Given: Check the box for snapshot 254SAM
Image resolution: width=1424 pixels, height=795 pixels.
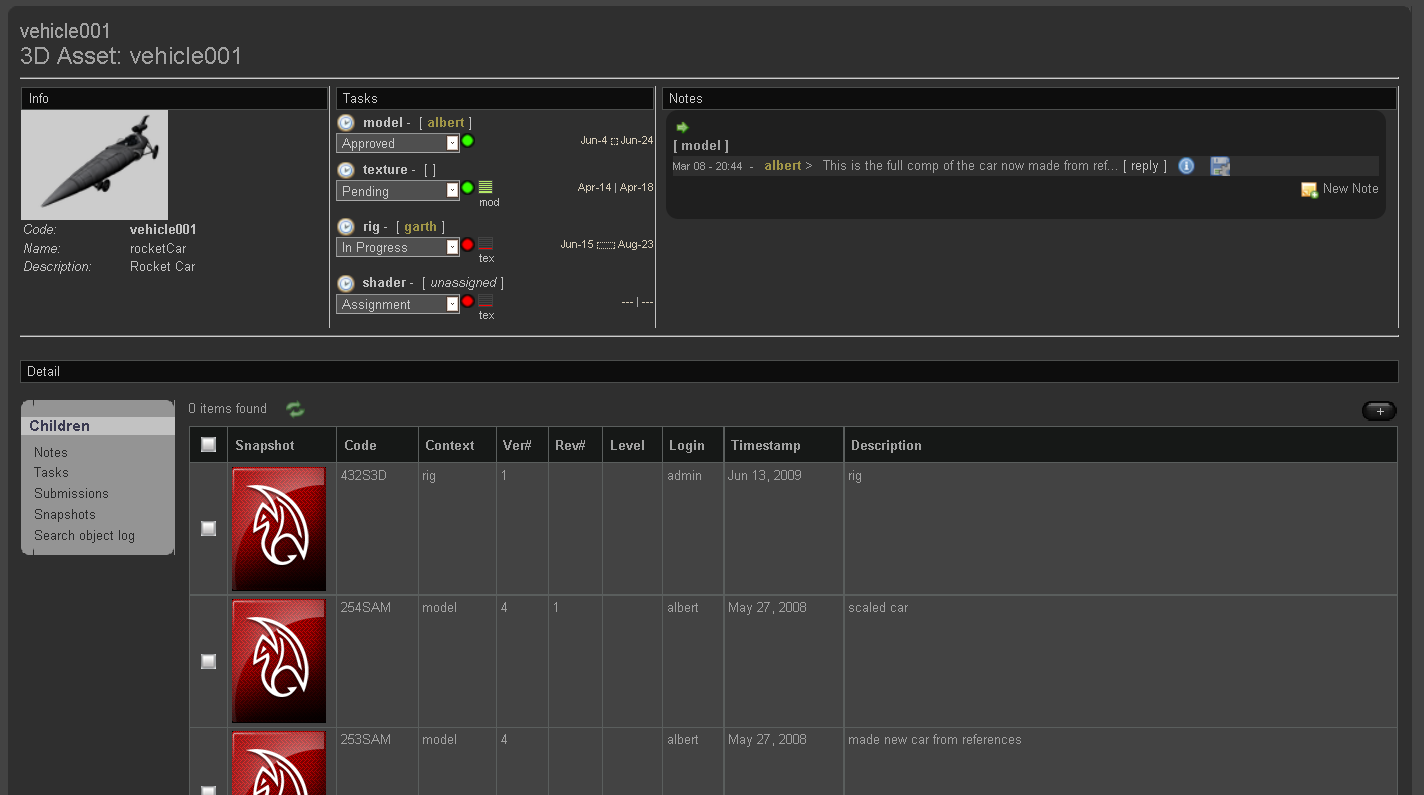Looking at the screenshot, I should (x=208, y=661).
